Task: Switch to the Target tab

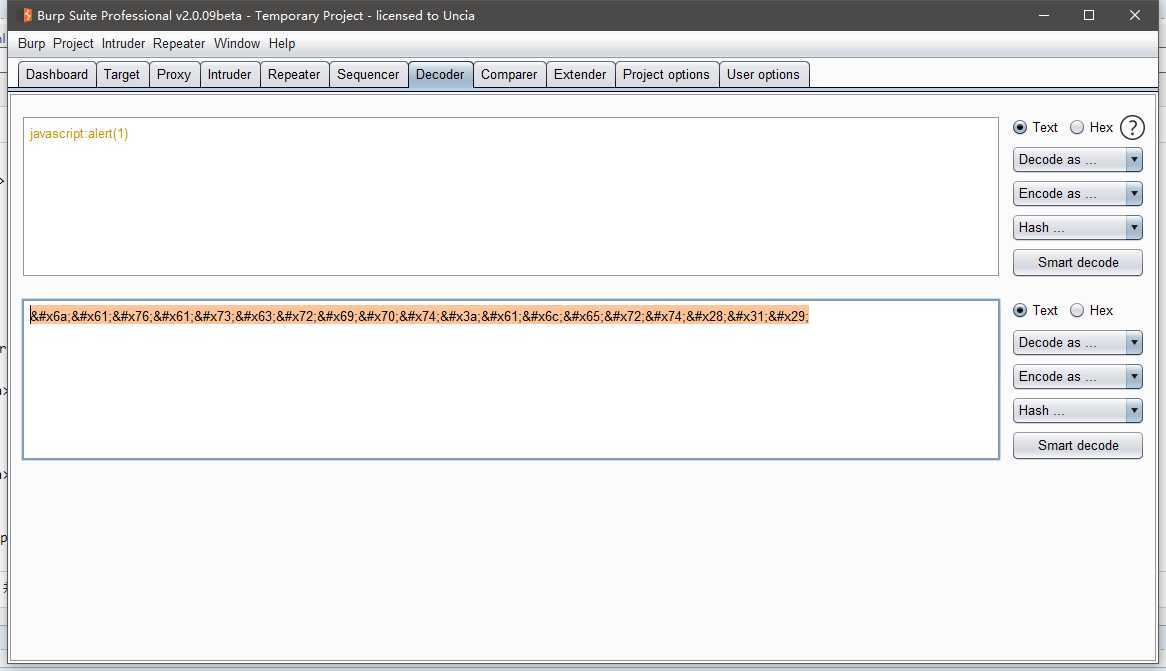Action: [x=122, y=74]
